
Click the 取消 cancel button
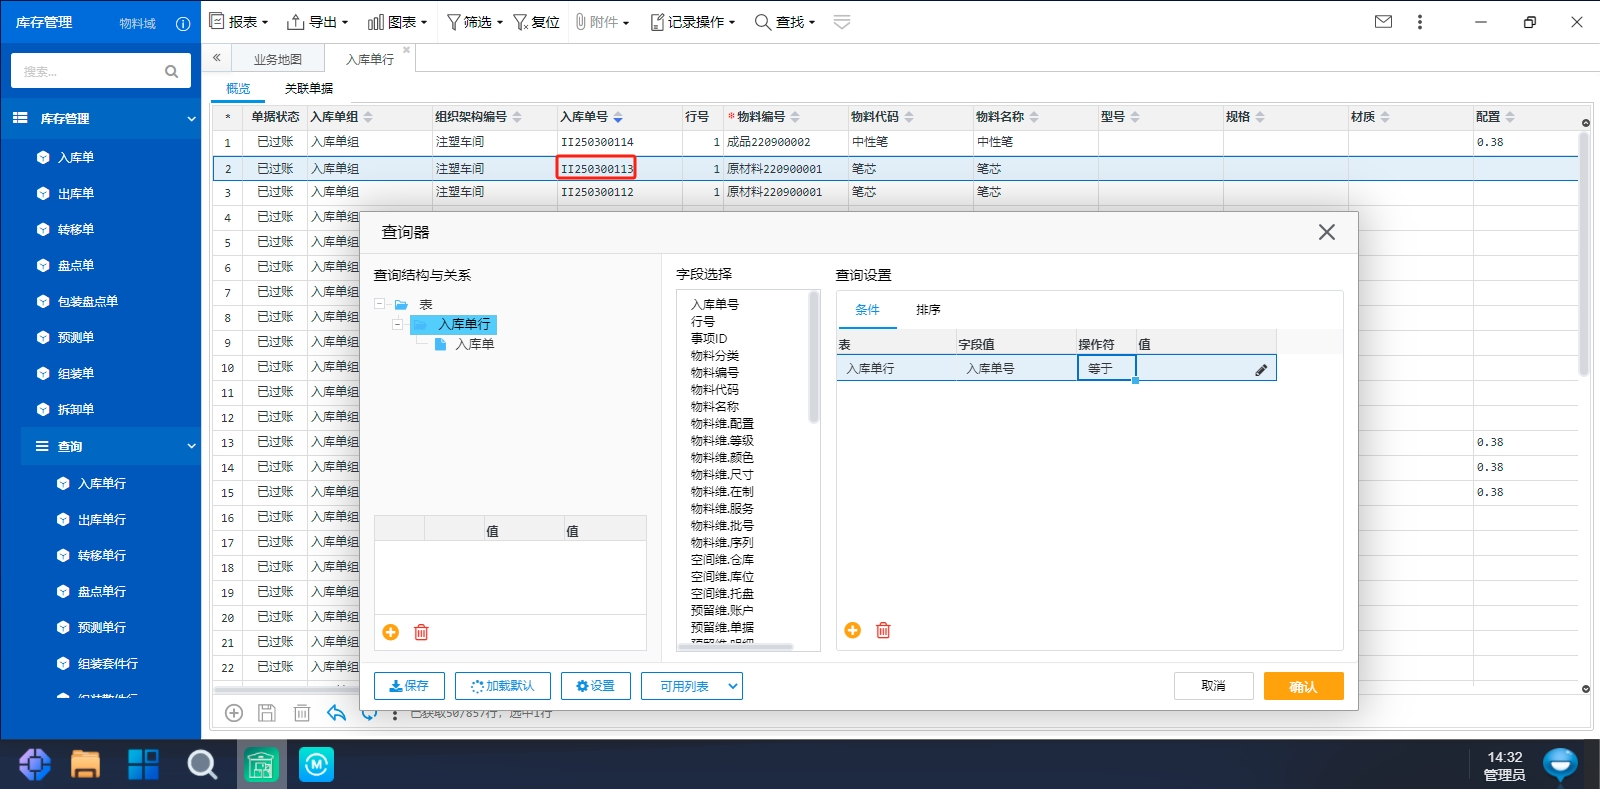pos(1214,686)
